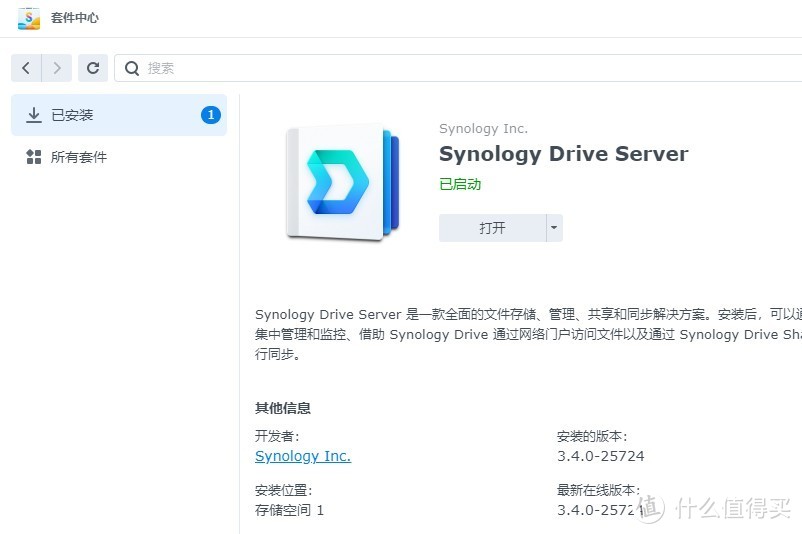Screen dimensions: 802x534
Task: Follow the Synology Inc. developer link
Action: (303, 456)
